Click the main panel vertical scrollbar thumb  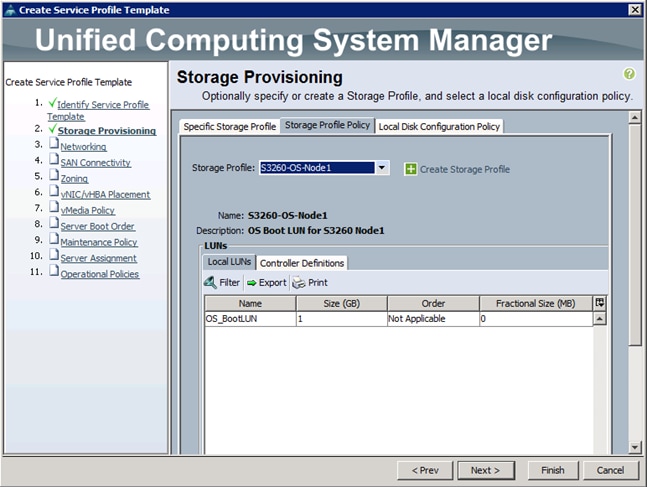point(635,234)
